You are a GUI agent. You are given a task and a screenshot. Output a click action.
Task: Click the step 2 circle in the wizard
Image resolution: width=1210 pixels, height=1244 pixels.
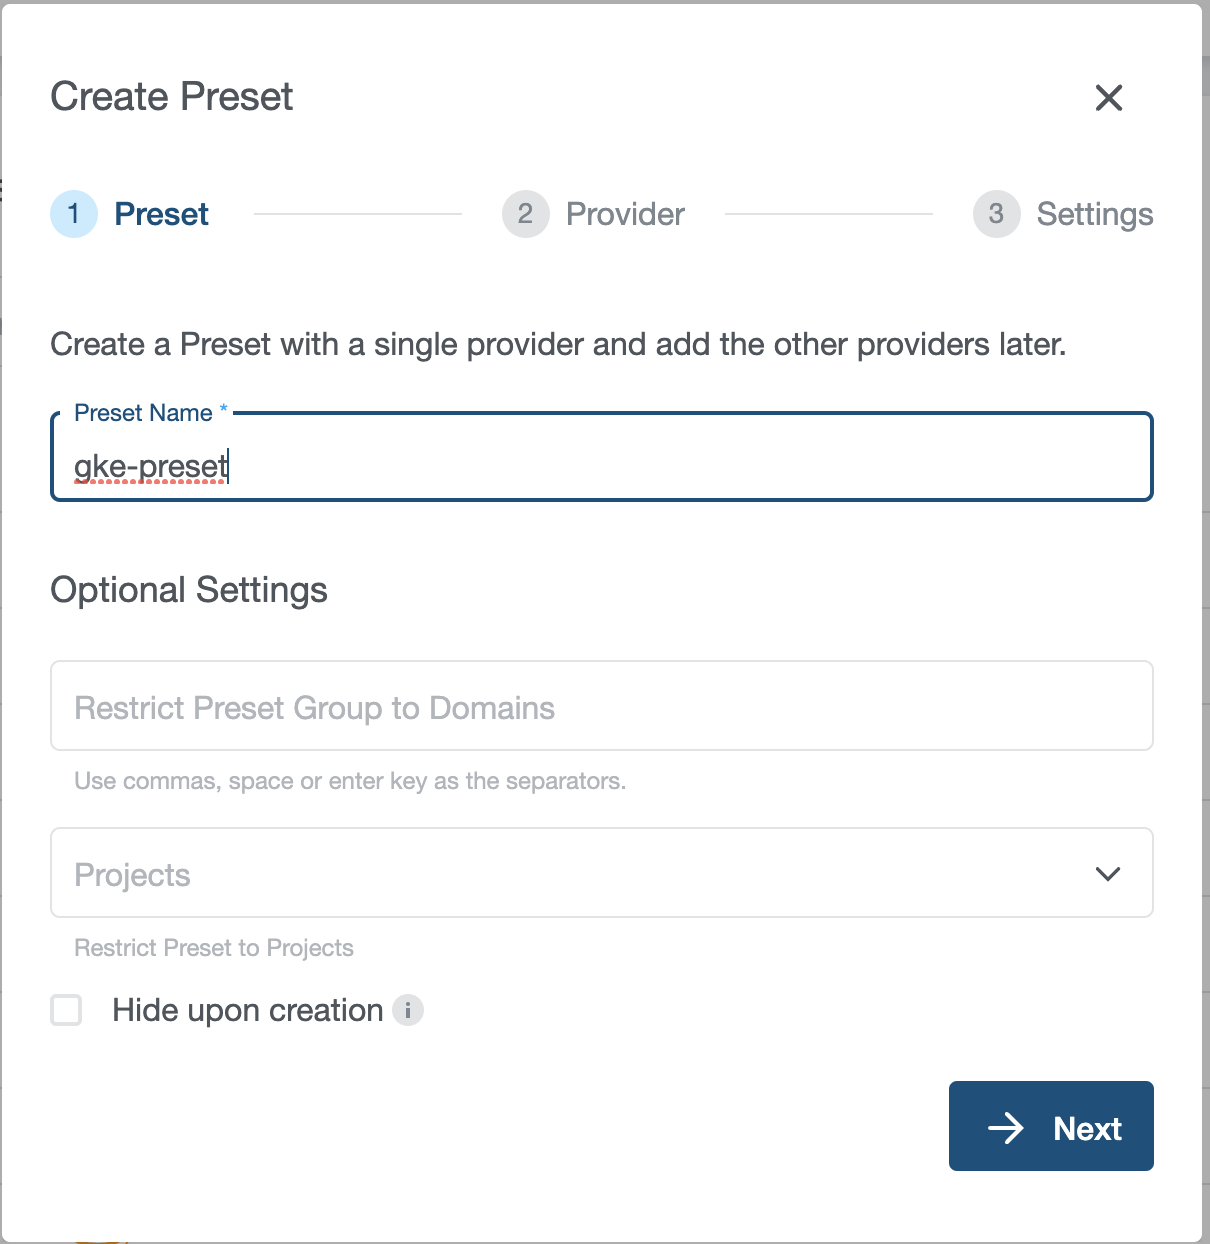(525, 214)
